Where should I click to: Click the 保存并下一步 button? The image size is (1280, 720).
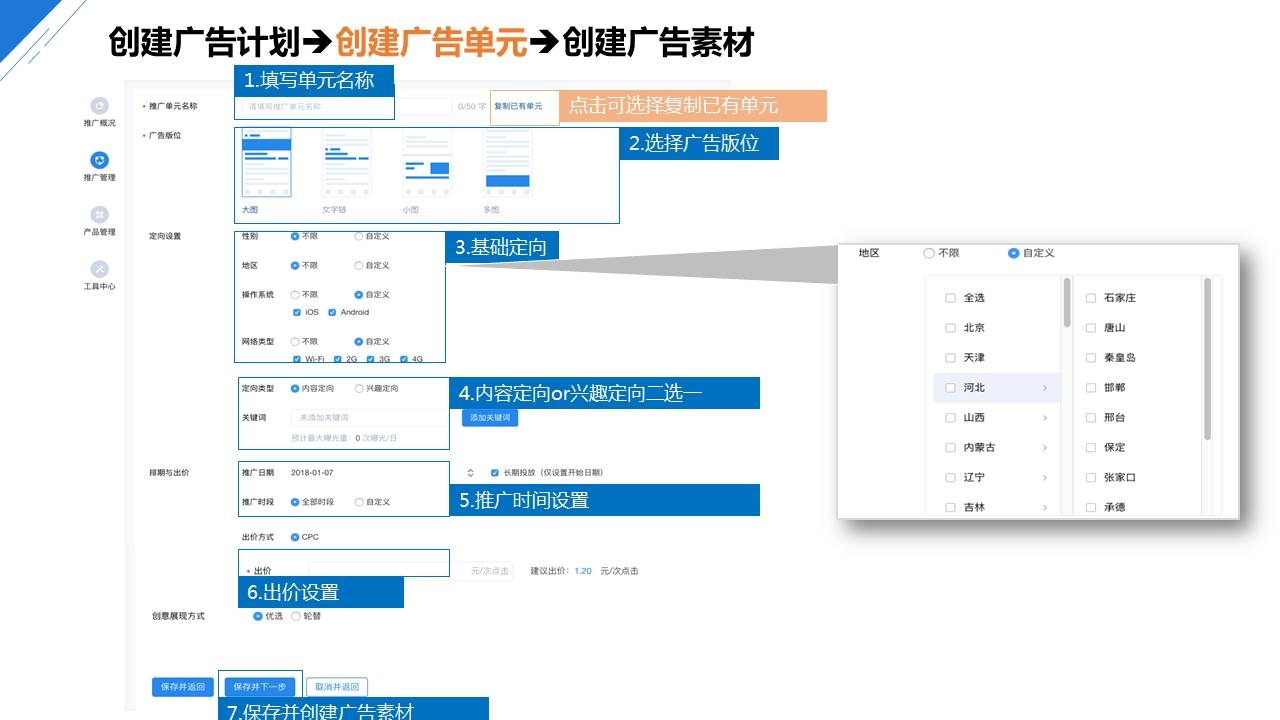coord(260,687)
